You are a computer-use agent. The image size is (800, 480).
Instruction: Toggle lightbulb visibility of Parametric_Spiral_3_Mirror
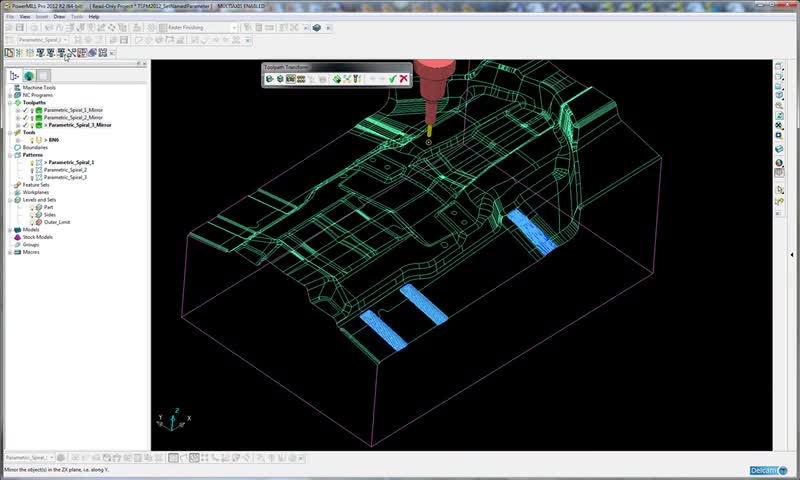[x=32, y=125]
